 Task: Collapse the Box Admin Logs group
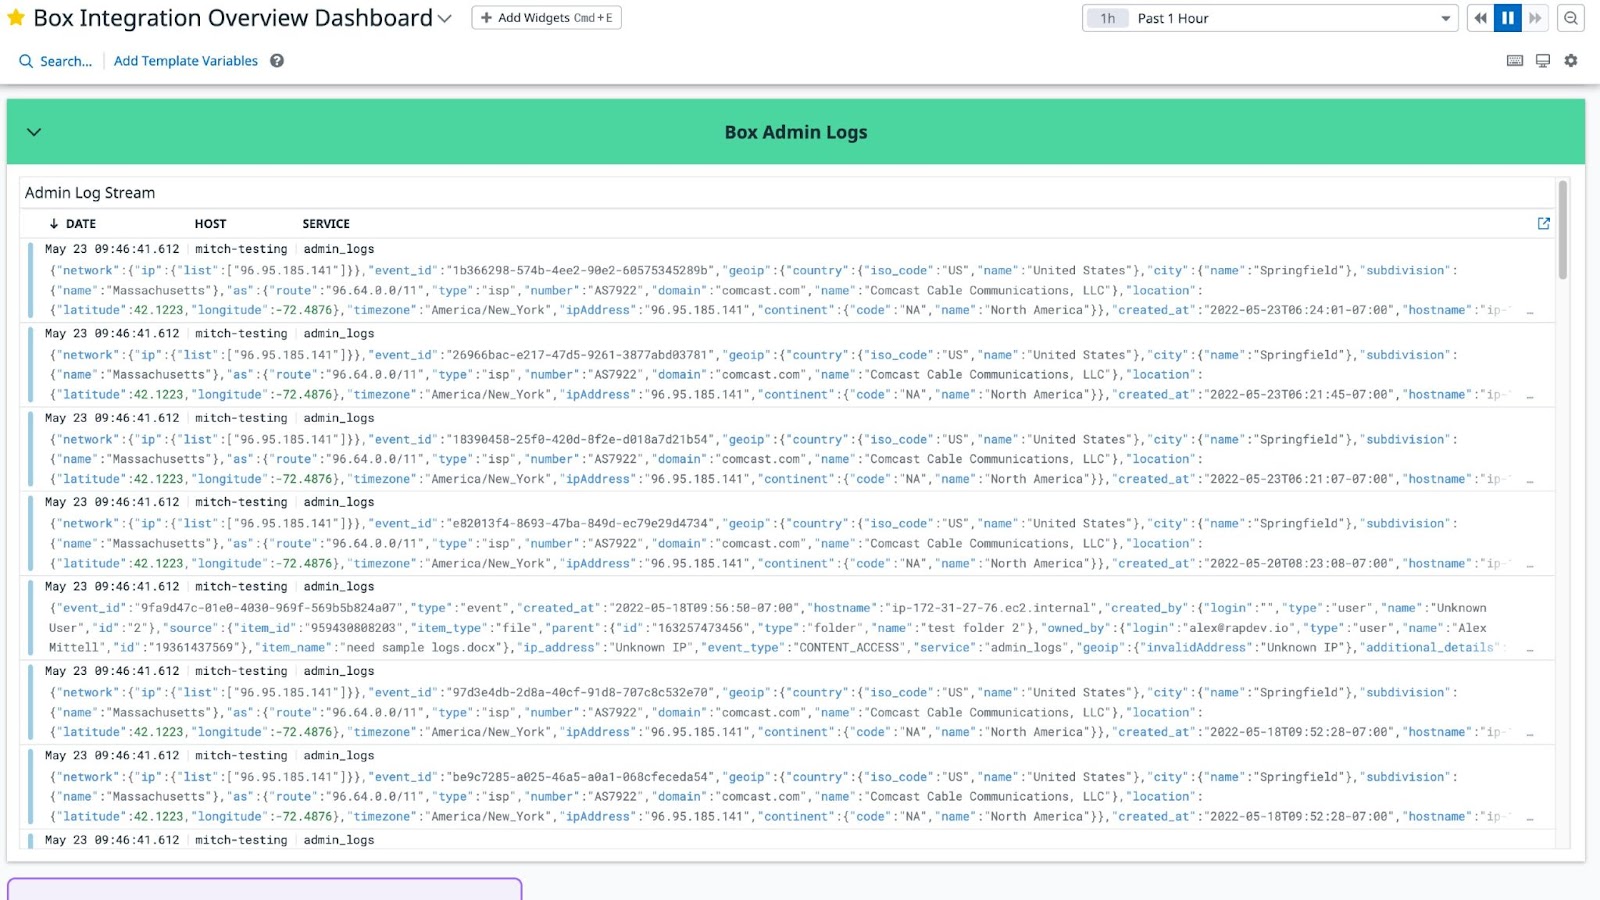coord(34,132)
